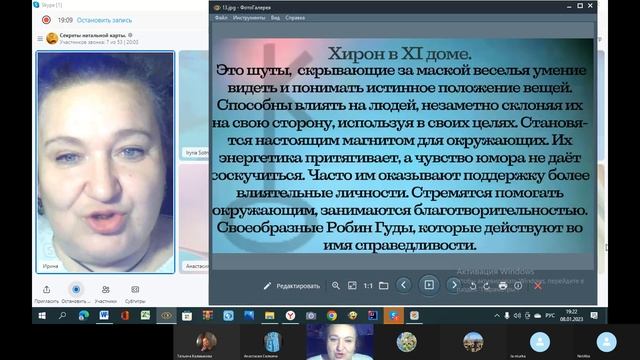This screenshot has width=640, height=360.
Task: Rotate the image clockwise
Action: point(487,286)
